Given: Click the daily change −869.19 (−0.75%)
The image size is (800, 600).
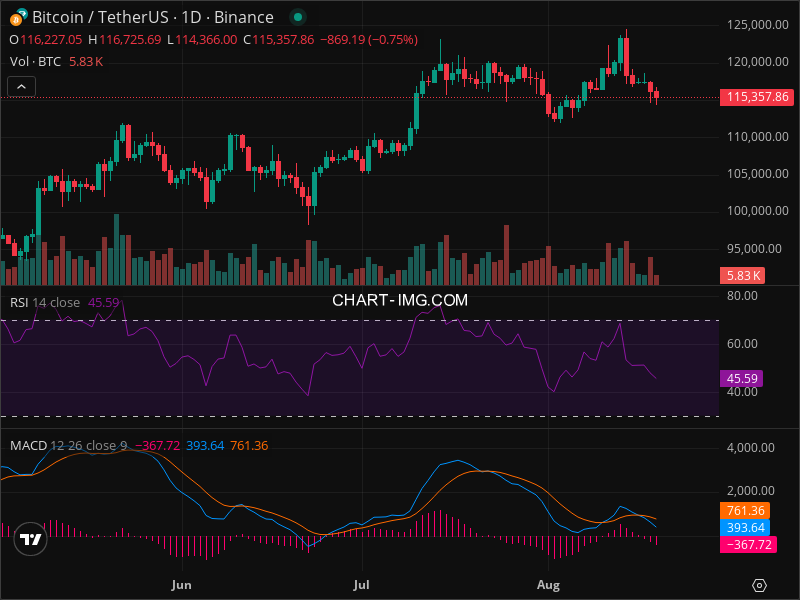Looking at the screenshot, I should [369, 40].
